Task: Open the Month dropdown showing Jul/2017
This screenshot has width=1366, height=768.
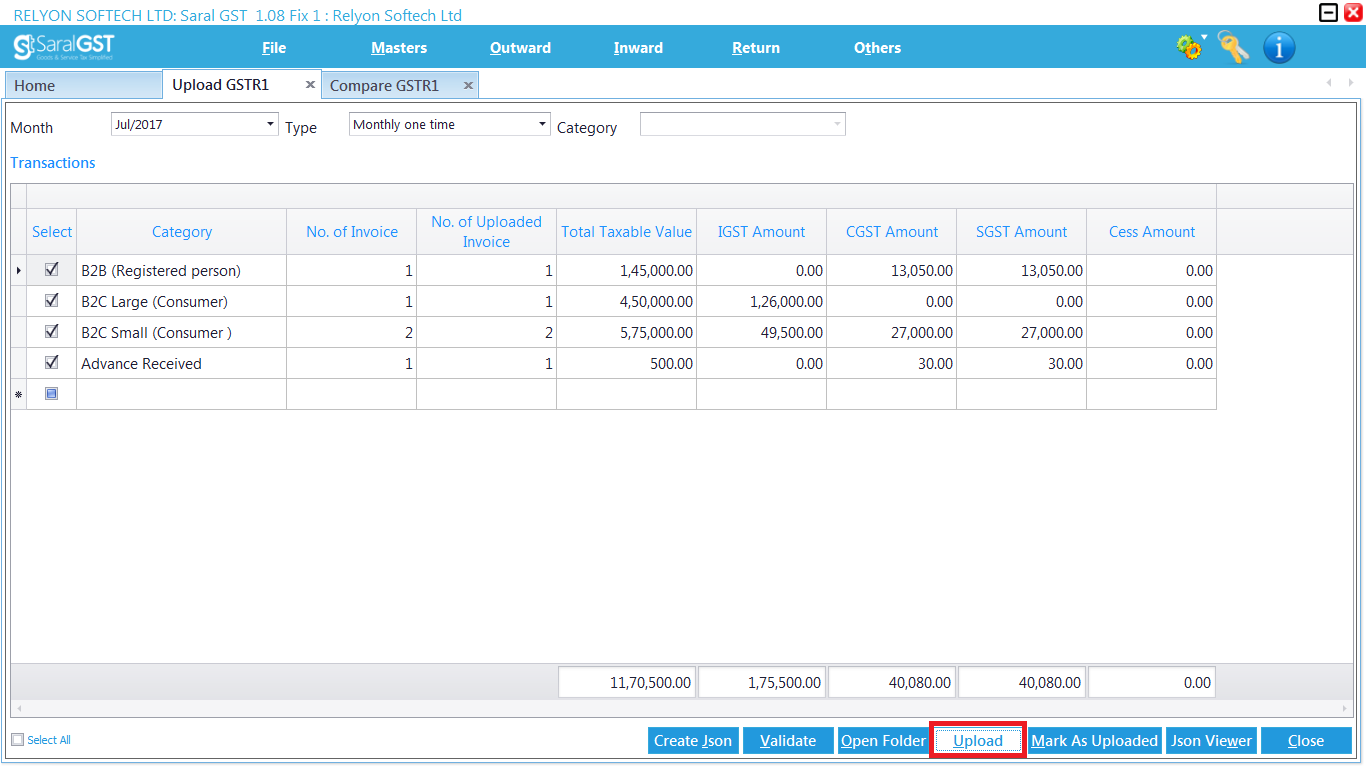Action: (x=270, y=123)
